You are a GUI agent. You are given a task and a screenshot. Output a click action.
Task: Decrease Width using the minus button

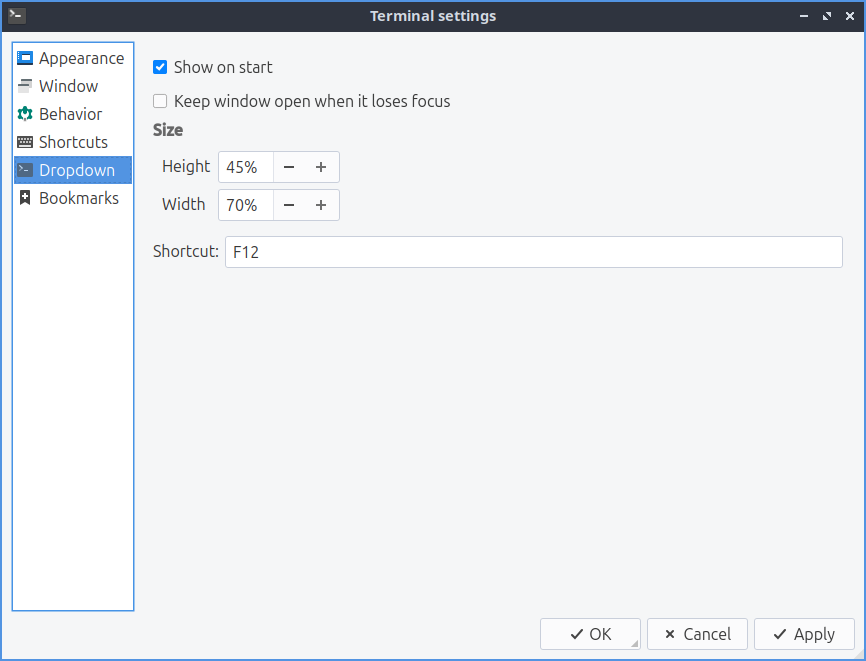(289, 205)
